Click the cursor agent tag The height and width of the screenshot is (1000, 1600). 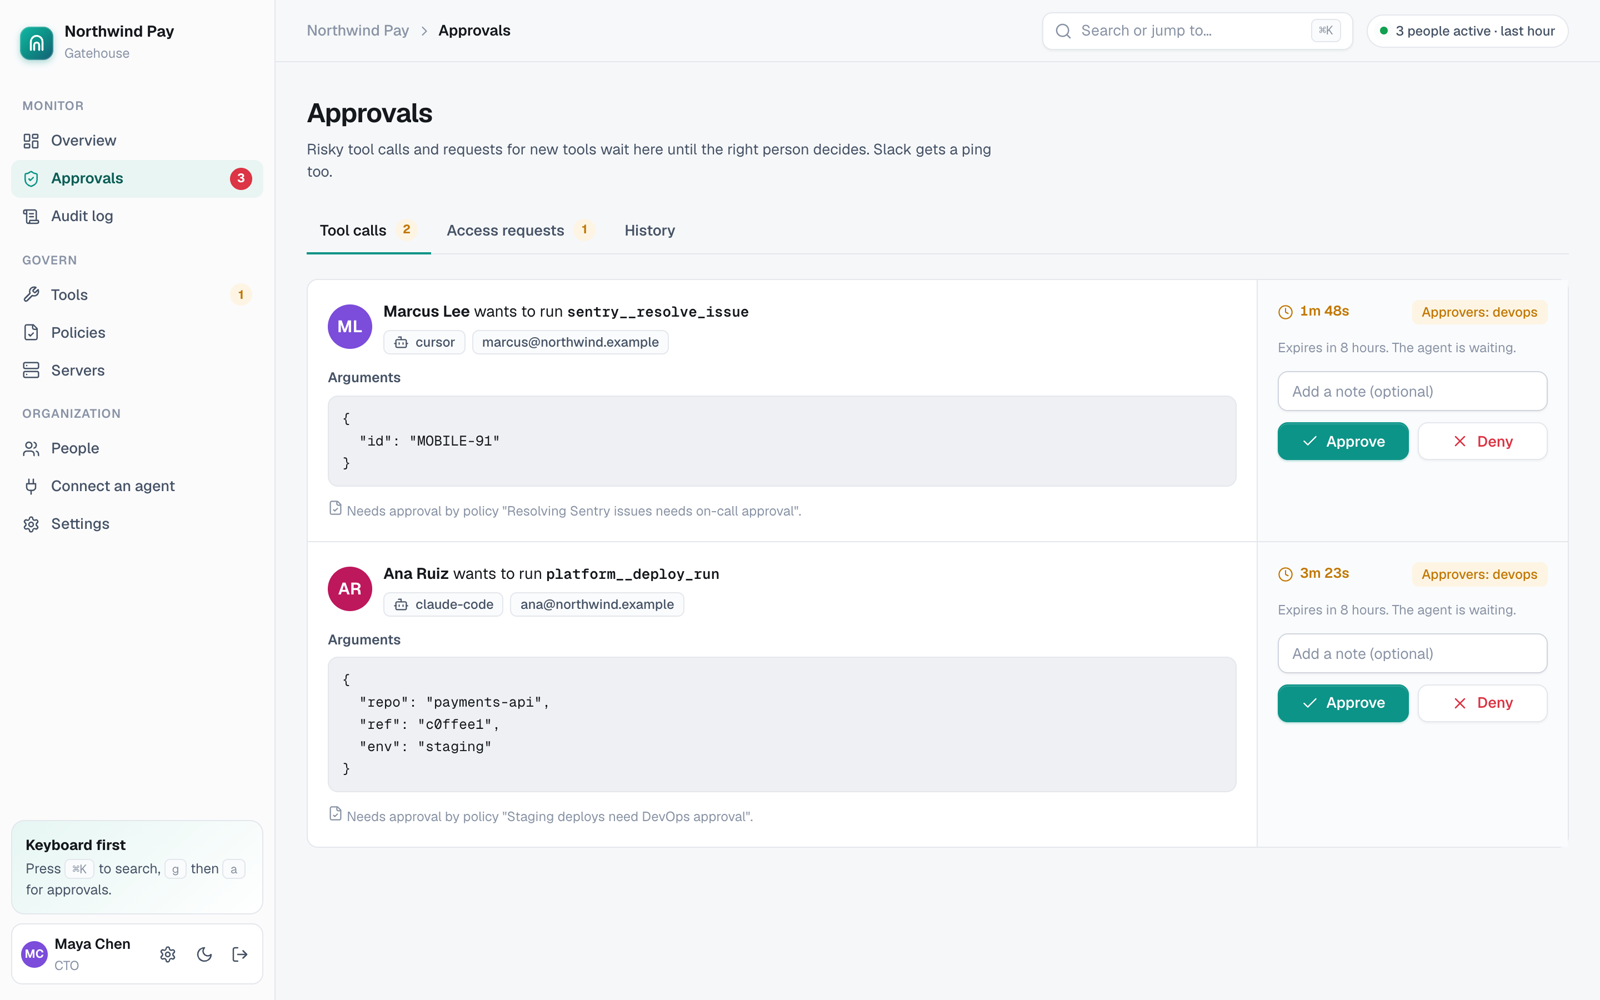coord(425,342)
